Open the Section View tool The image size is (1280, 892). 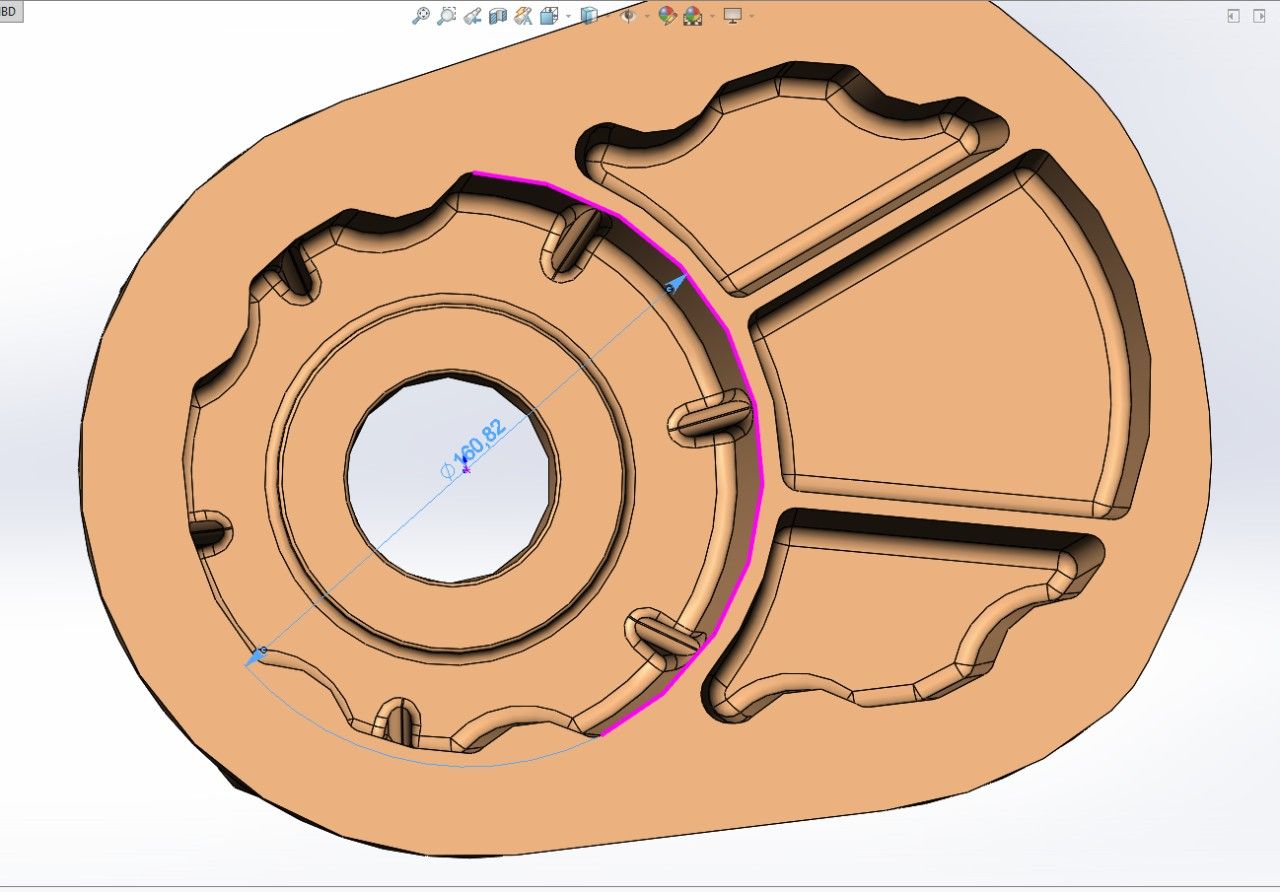(x=498, y=16)
